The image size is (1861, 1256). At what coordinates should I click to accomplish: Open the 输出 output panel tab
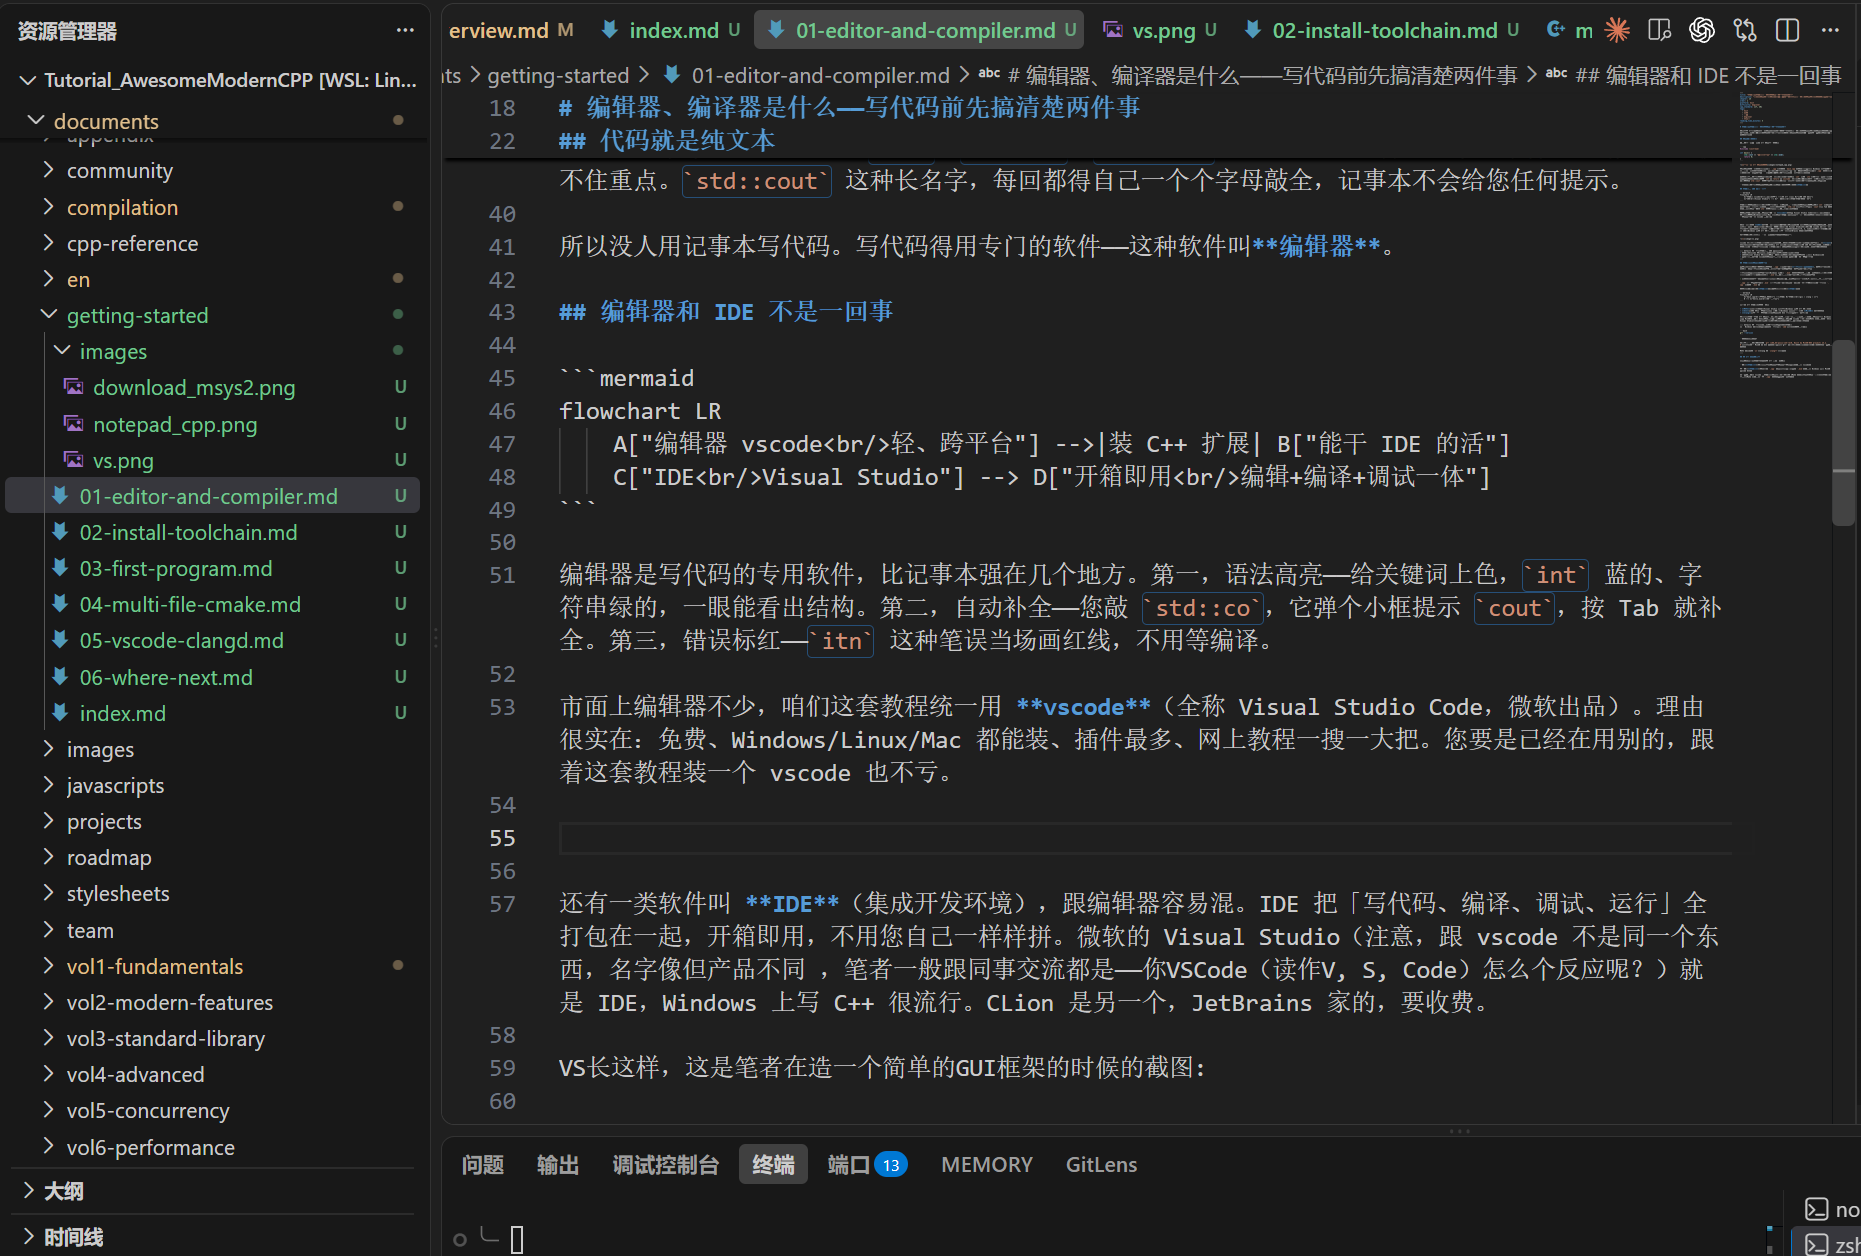pyautogui.click(x=558, y=1165)
